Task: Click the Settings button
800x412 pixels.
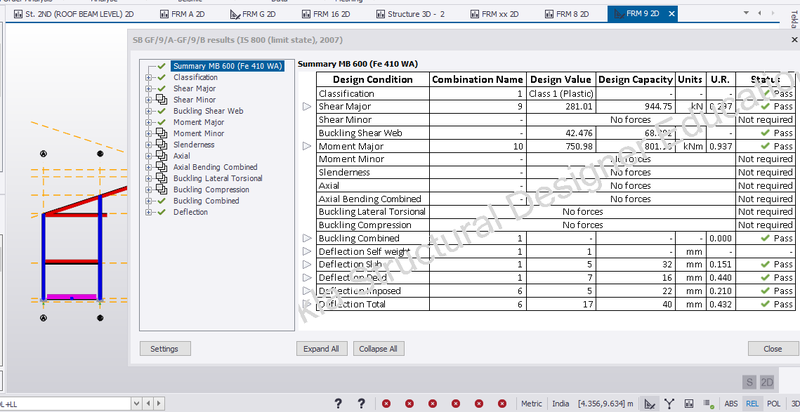Action: click(165, 349)
